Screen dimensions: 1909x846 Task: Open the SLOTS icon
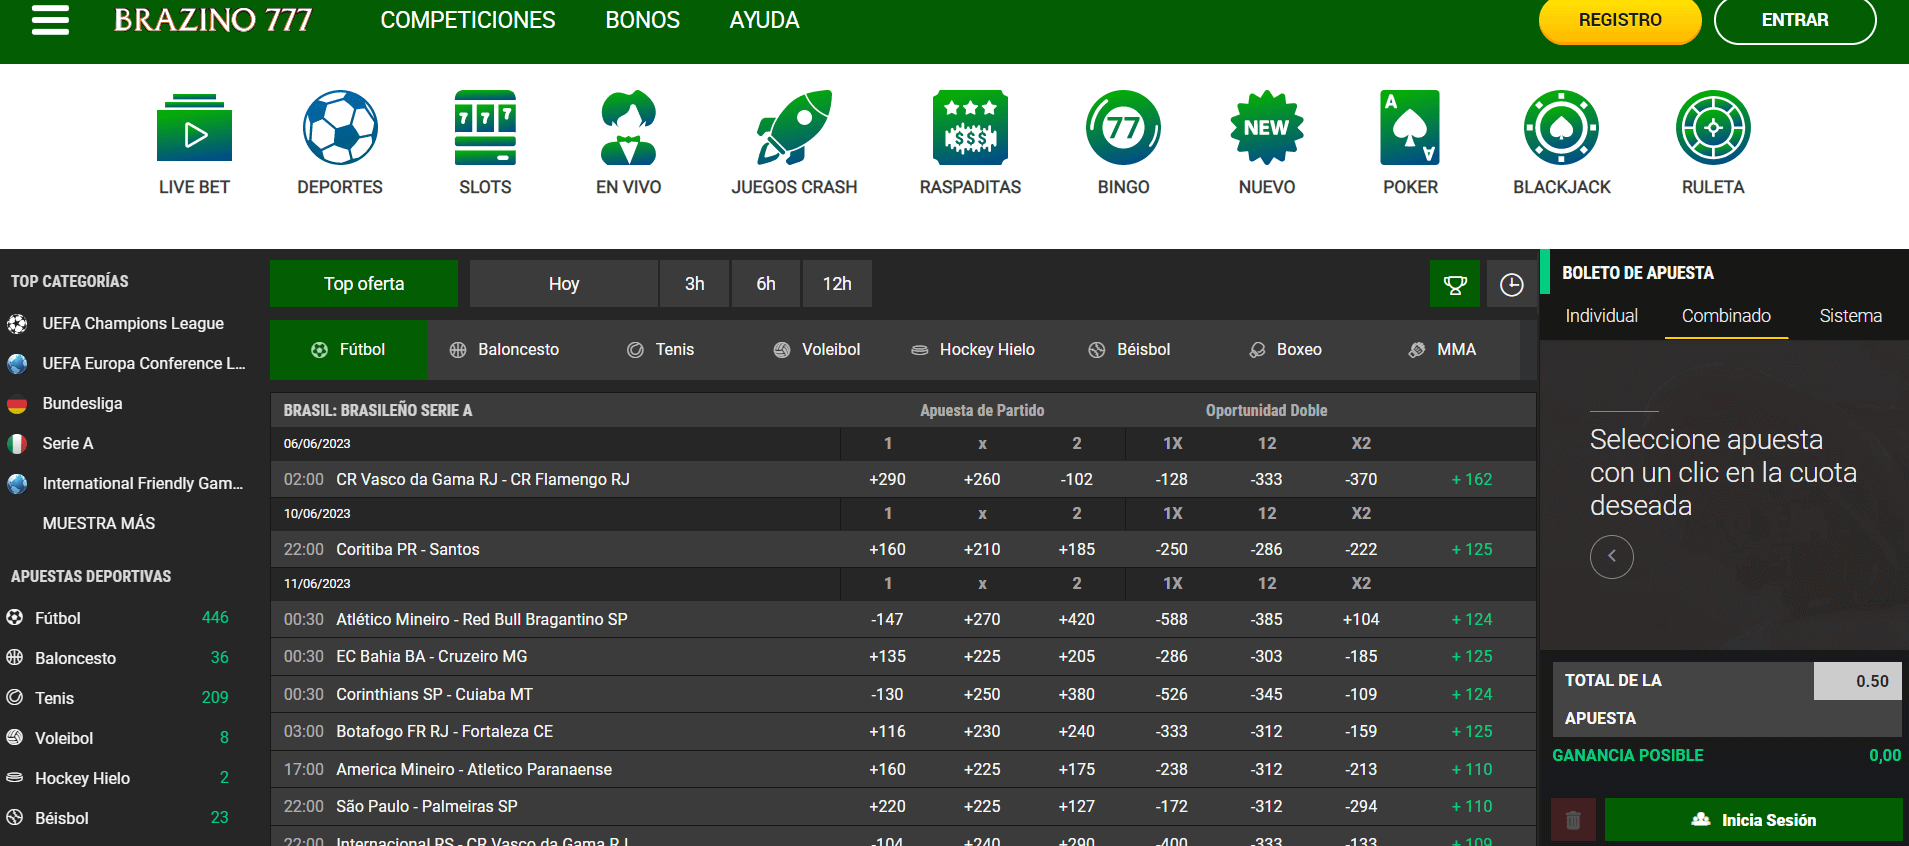click(485, 128)
